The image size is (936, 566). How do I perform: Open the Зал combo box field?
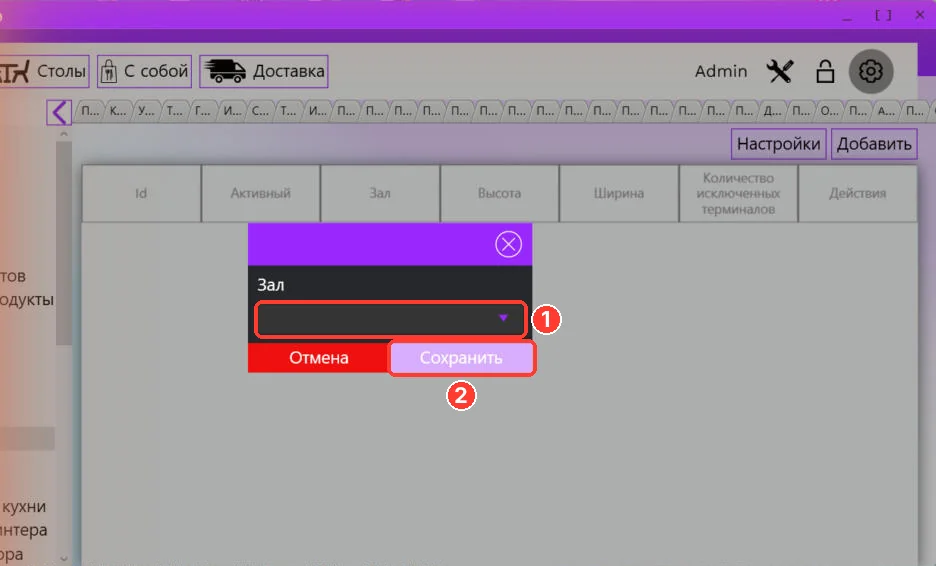click(391, 319)
